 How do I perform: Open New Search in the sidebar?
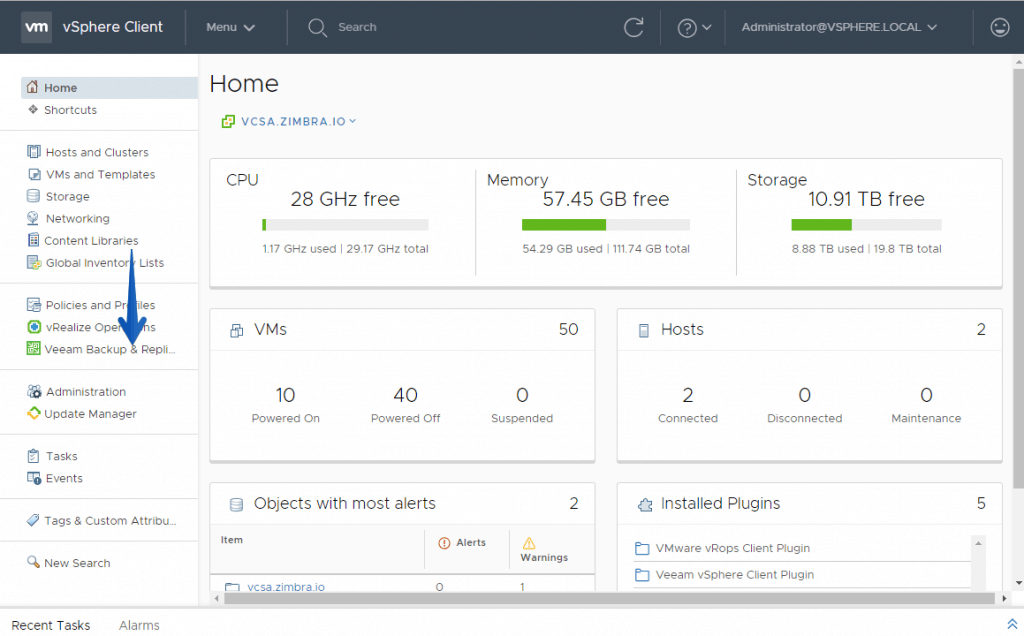(77, 563)
